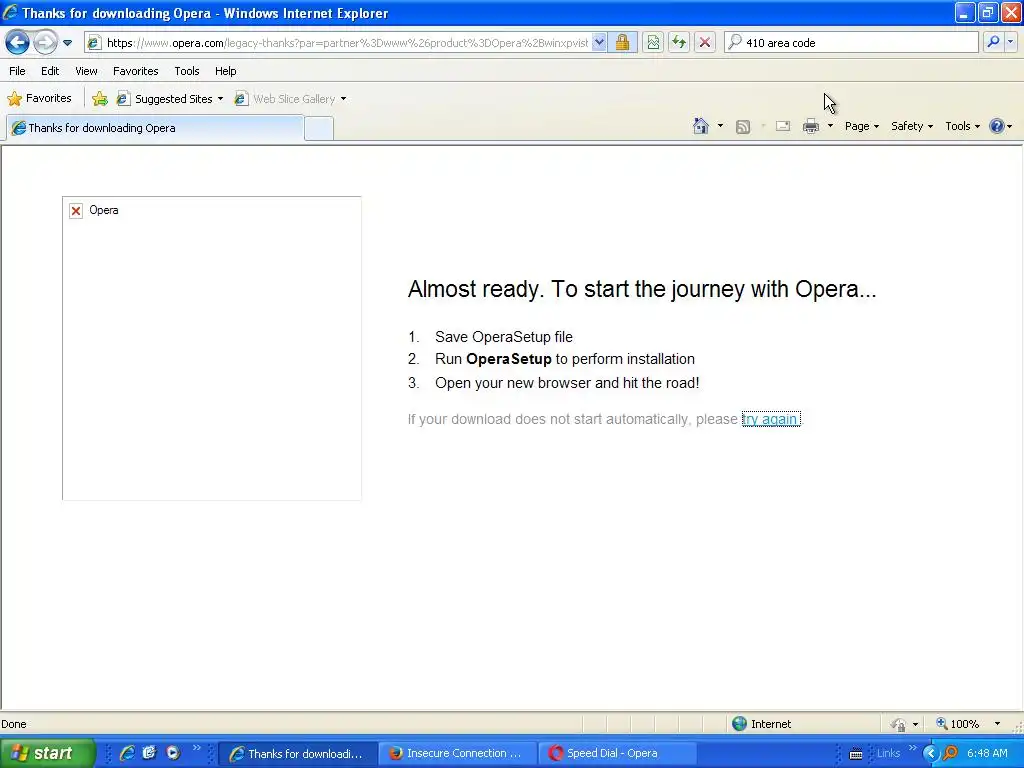
Task: Switch to Insecure Connection Firefox taskbar button
Action: [x=457, y=754]
